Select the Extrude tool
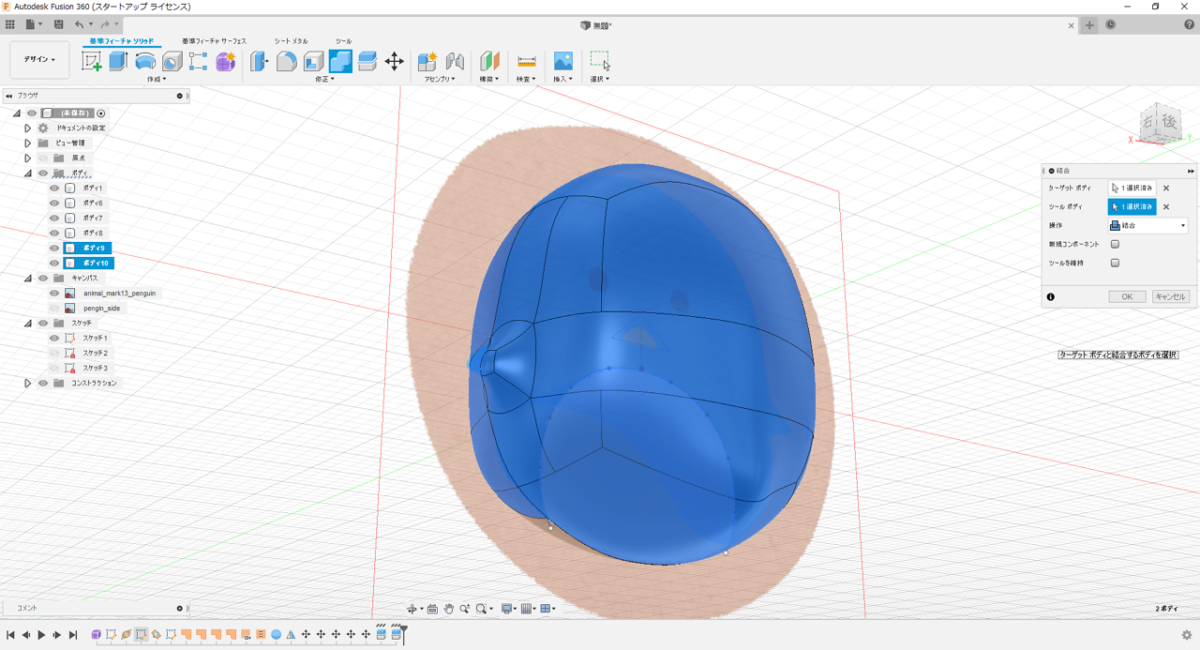This screenshot has height=650, width=1200. click(119, 61)
